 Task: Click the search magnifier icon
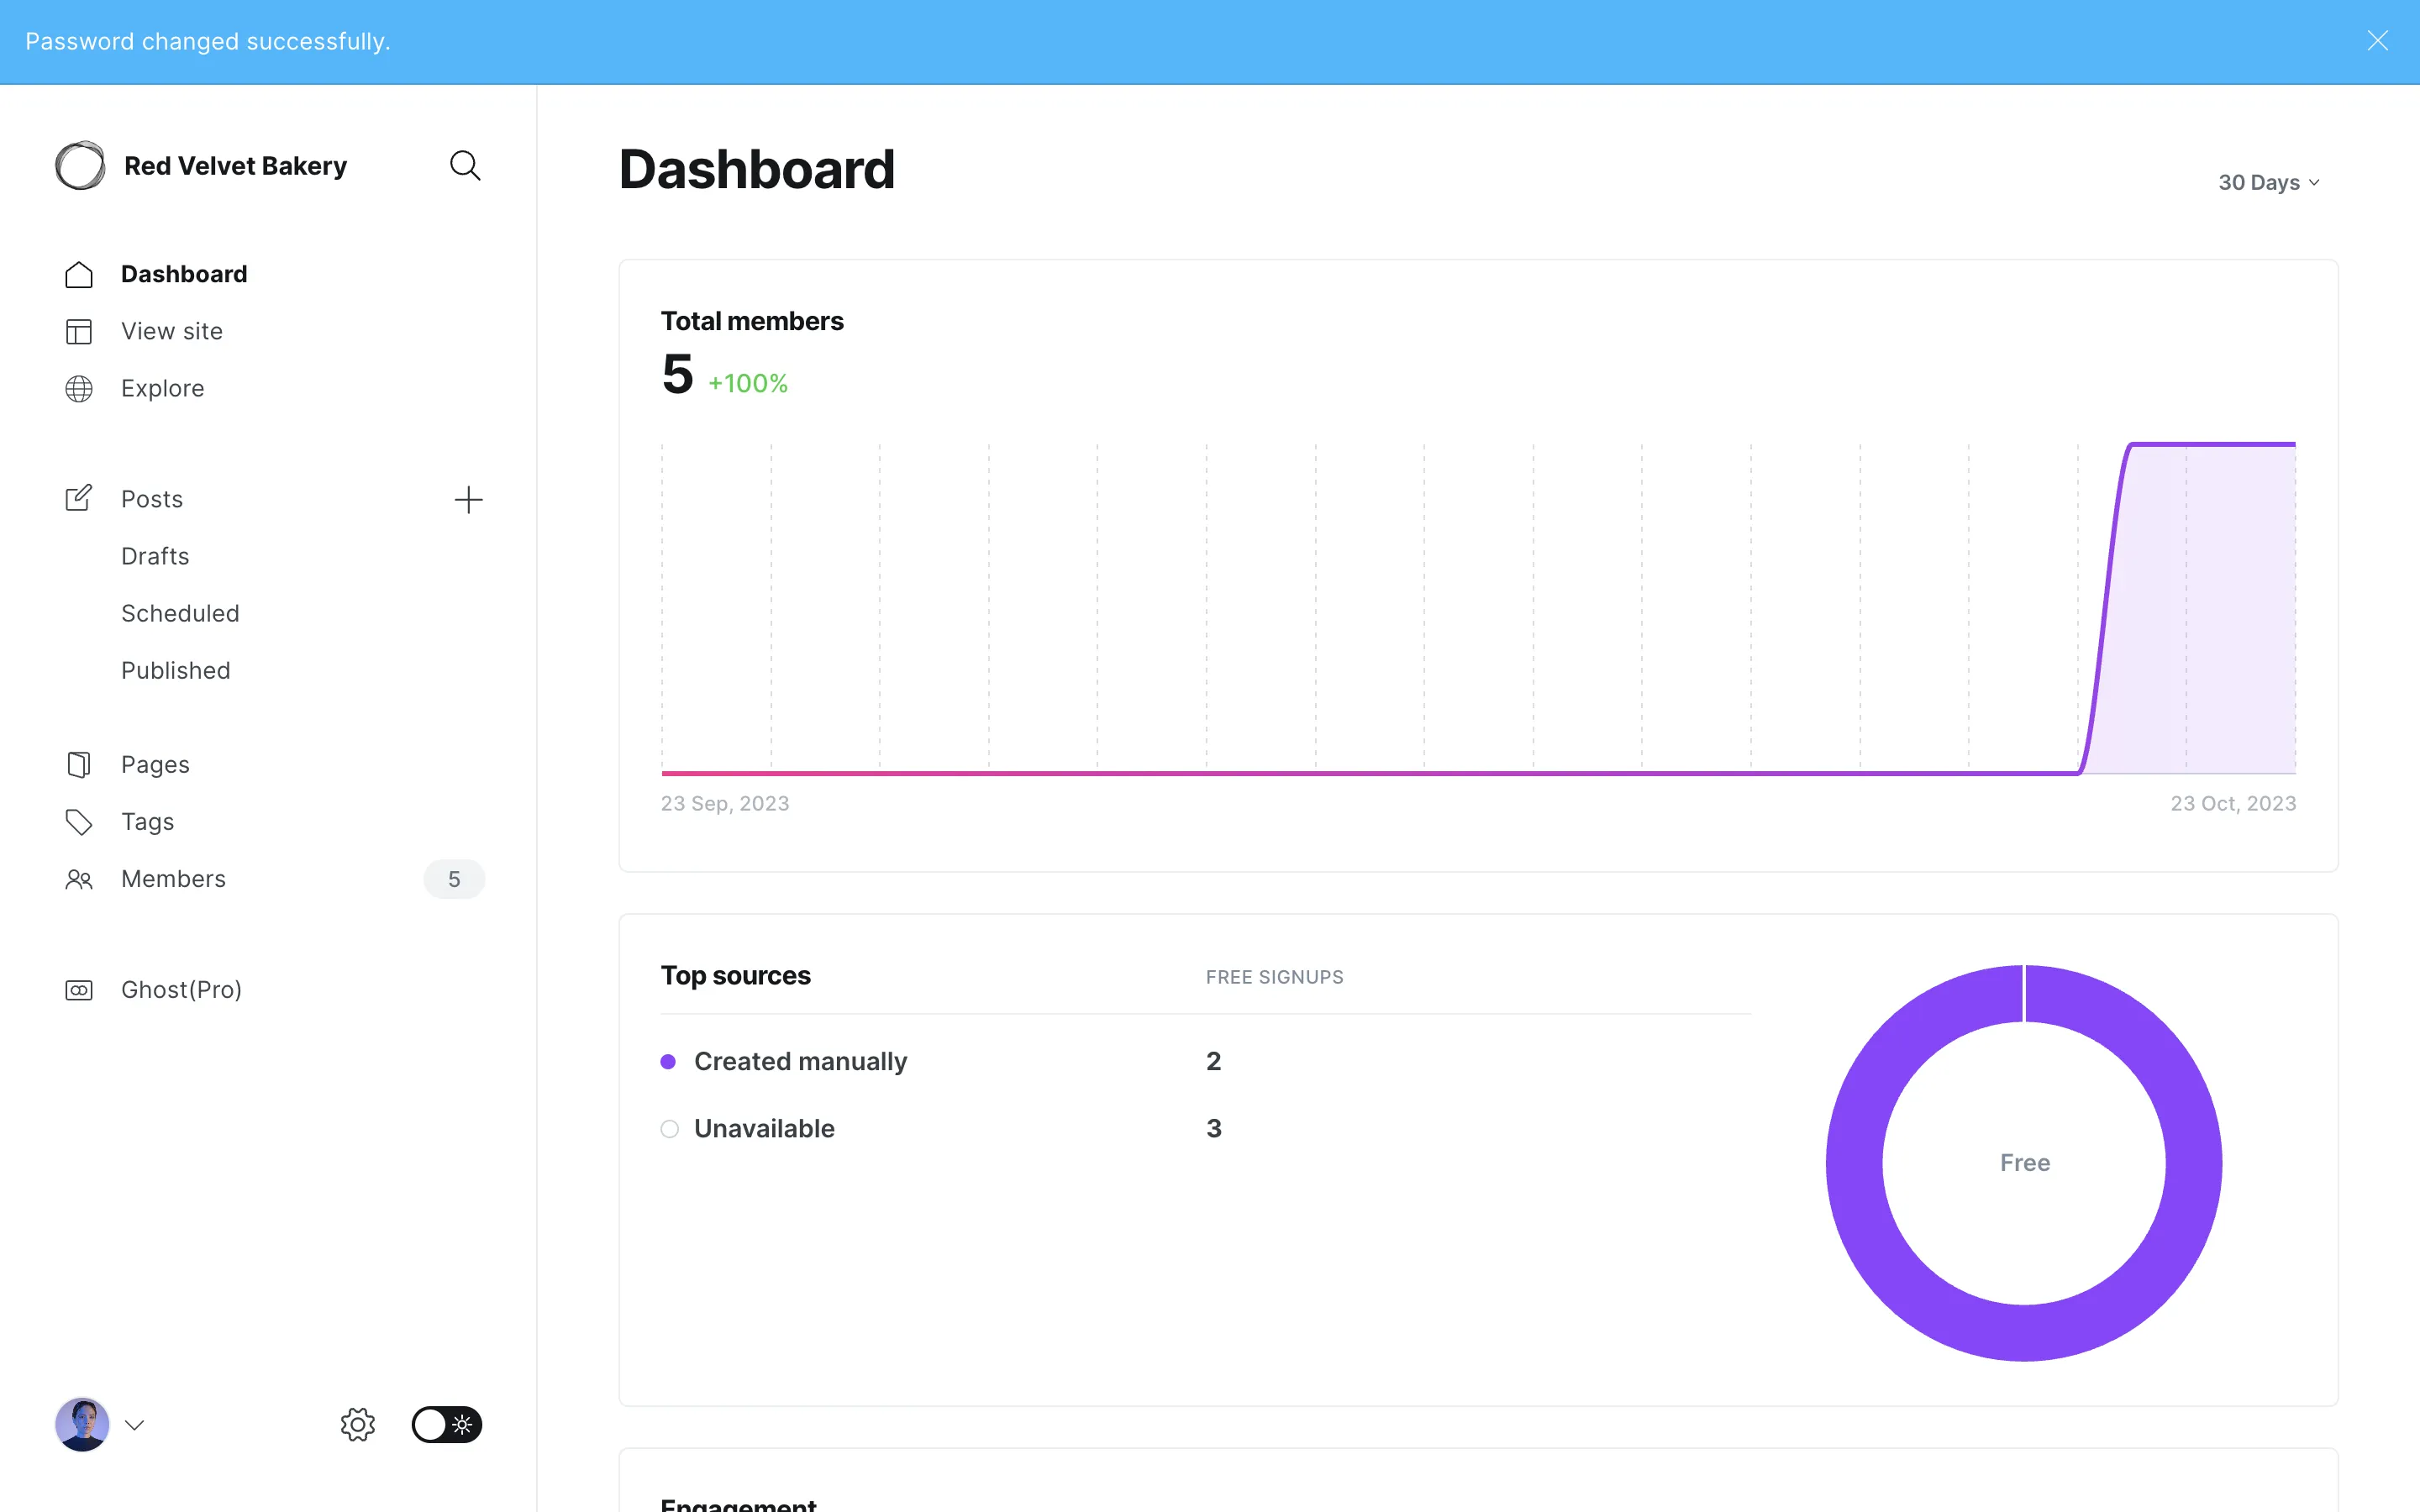[x=465, y=165]
